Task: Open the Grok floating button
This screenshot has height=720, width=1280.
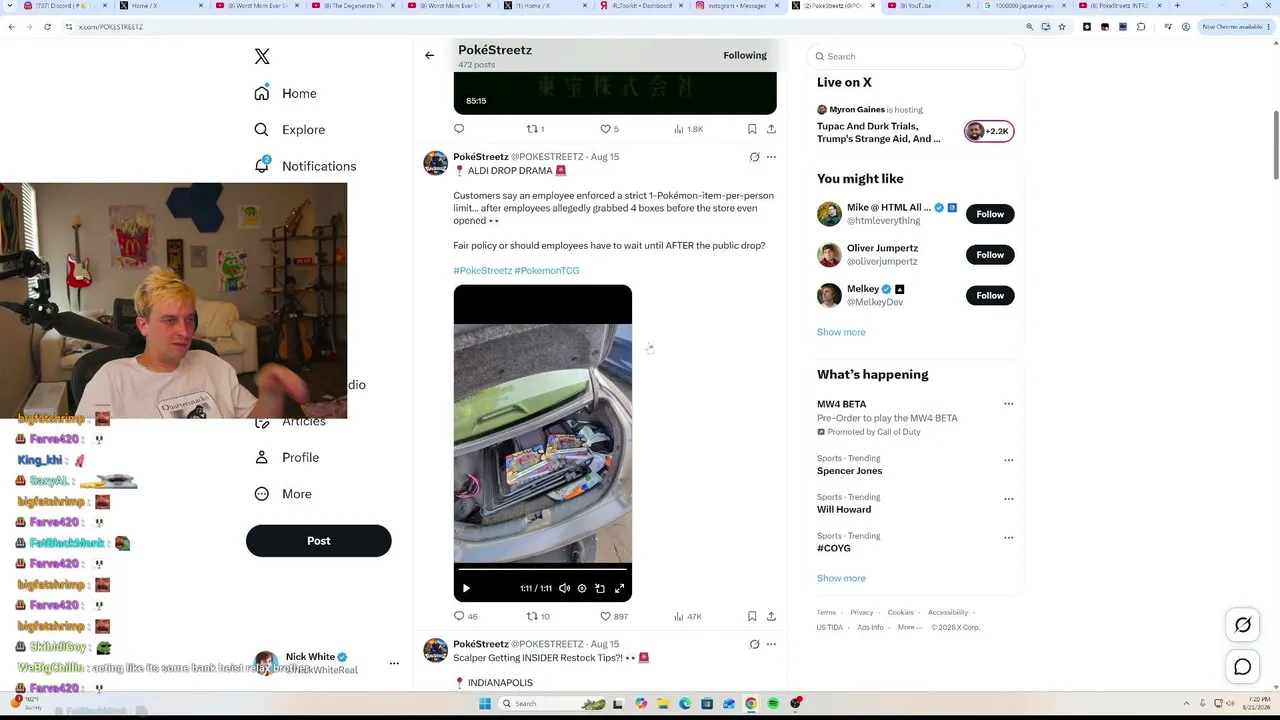Action: (1243, 625)
